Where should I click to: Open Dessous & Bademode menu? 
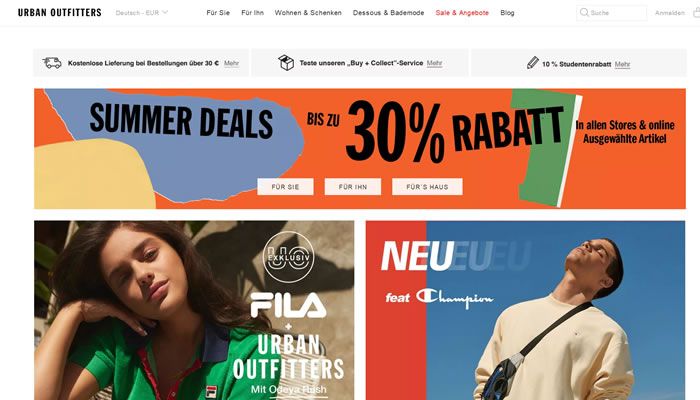click(x=388, y=12)
